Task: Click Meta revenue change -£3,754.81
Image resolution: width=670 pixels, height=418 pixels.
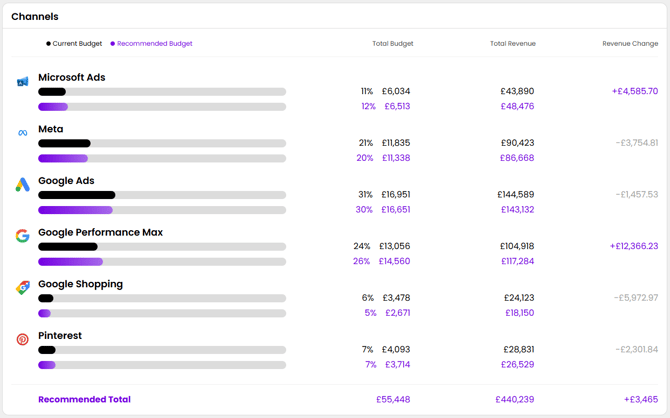Action: coord(637,143)
